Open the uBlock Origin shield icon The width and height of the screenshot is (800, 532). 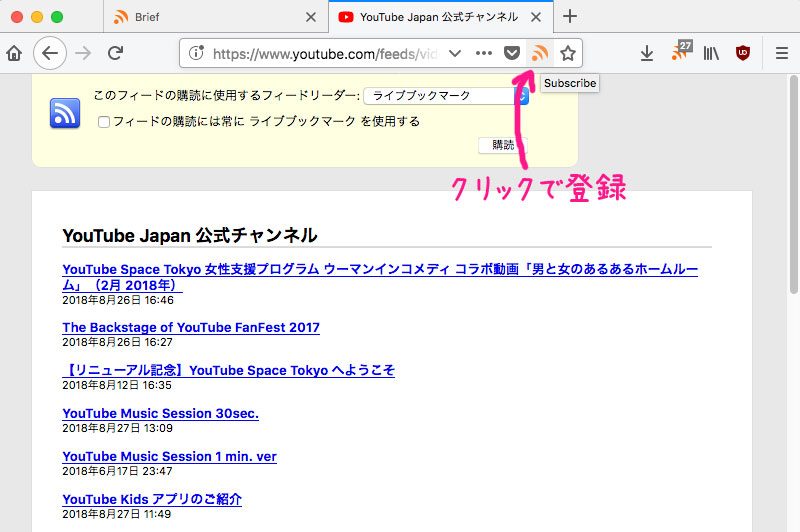click(x=743, y=53)
